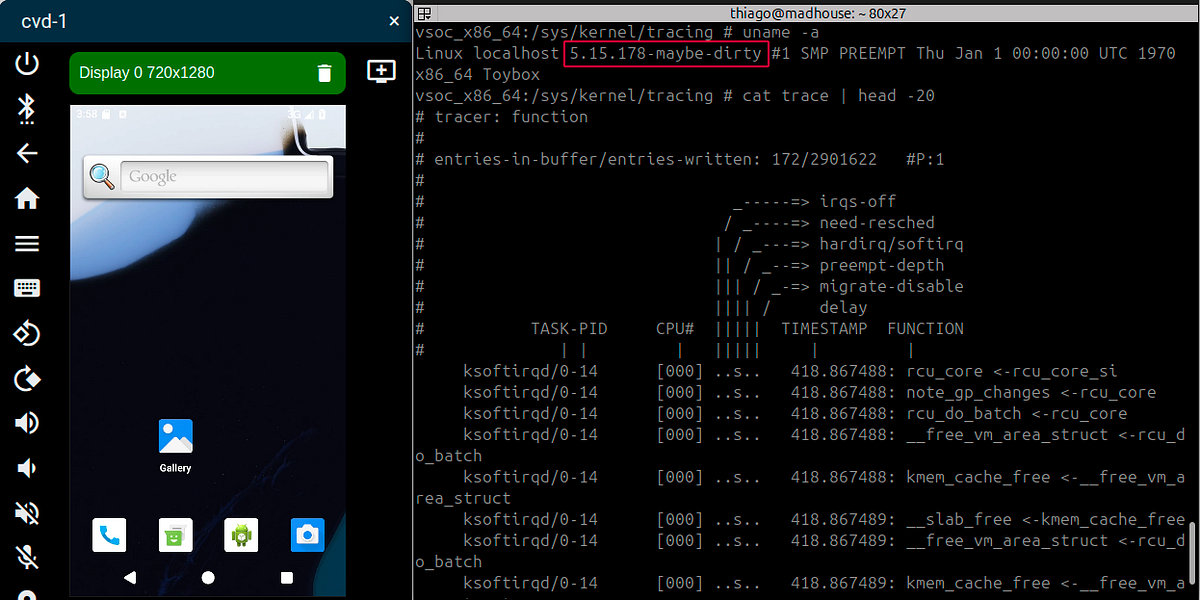Mute the device microphone

point(27,556)
